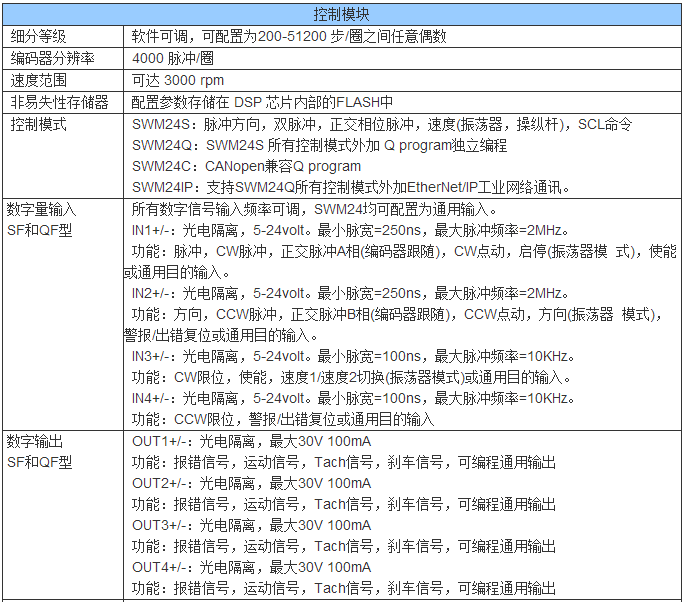Click the OUT1+/- 光电隔离 line
Image resolution: width=685 pixels, height=602 pixels.
coord(251,441)
